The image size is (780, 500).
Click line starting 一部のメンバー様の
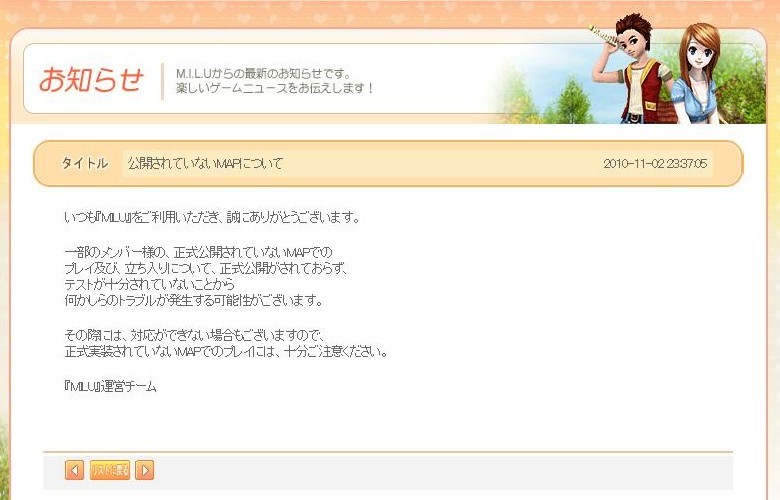(x=198, y=252)
